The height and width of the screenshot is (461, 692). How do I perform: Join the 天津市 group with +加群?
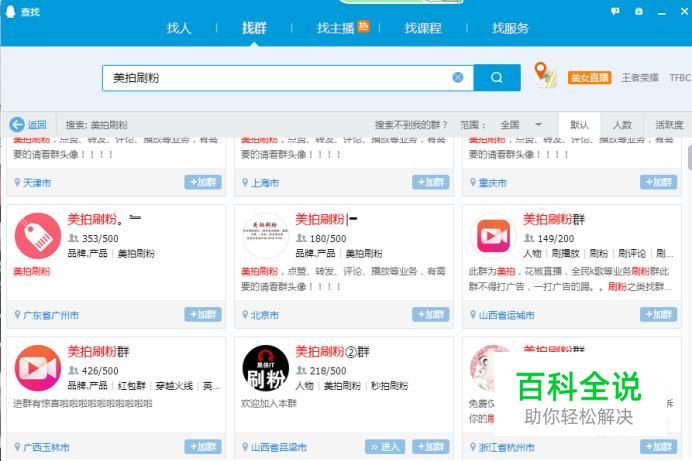203,182
